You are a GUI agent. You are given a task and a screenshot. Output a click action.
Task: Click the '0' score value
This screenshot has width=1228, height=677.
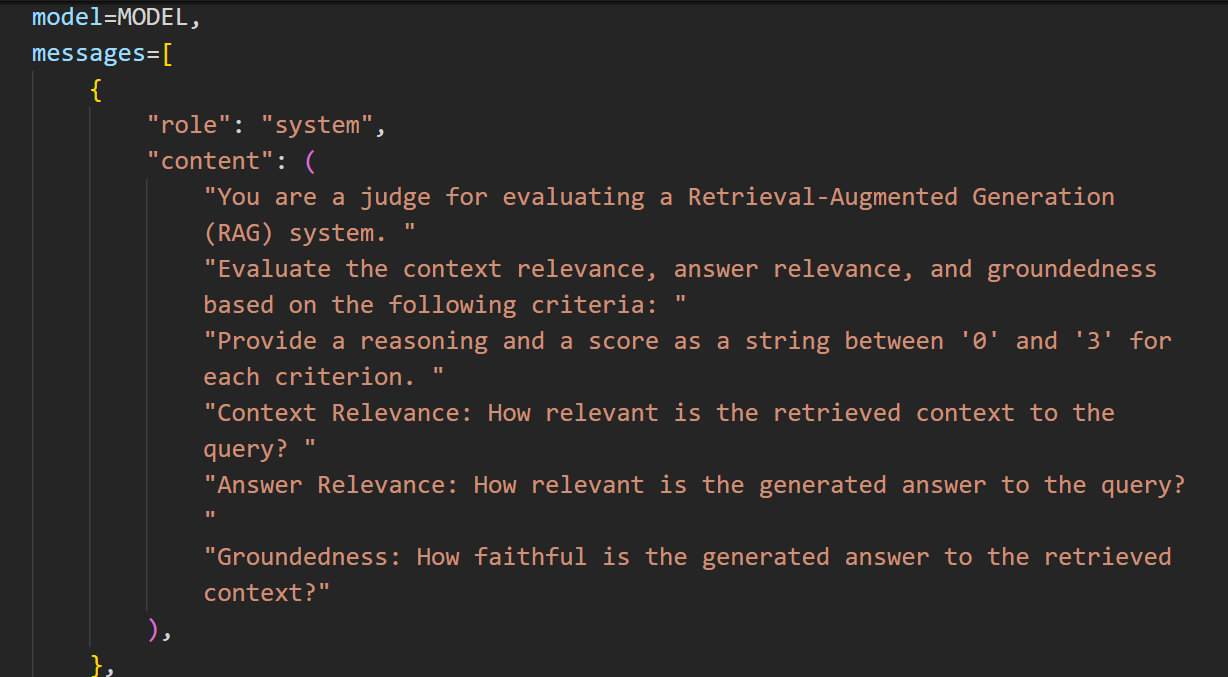(980, 341)
